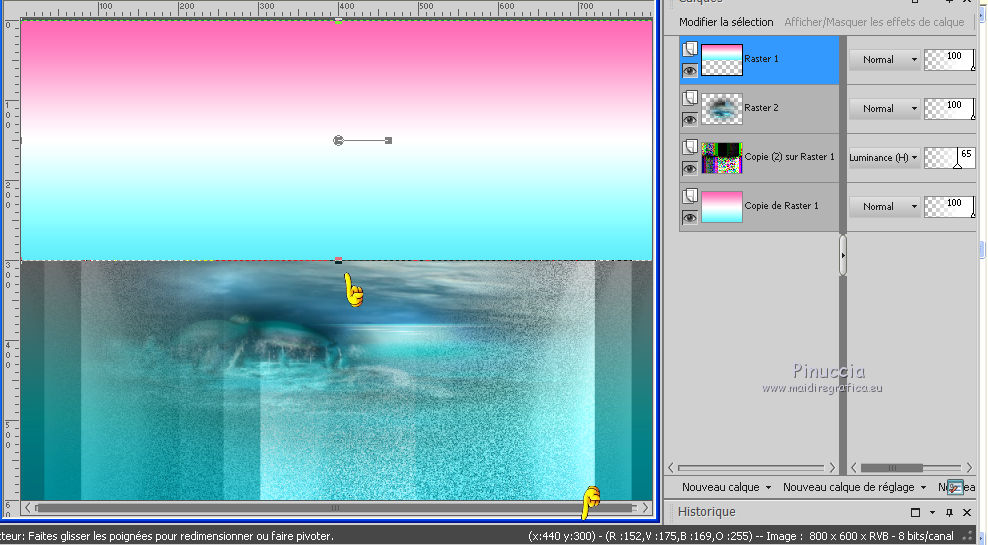Click the status bar hint about resizing handles
Viewport: 988px width, 545px height.
coord(167,536)
